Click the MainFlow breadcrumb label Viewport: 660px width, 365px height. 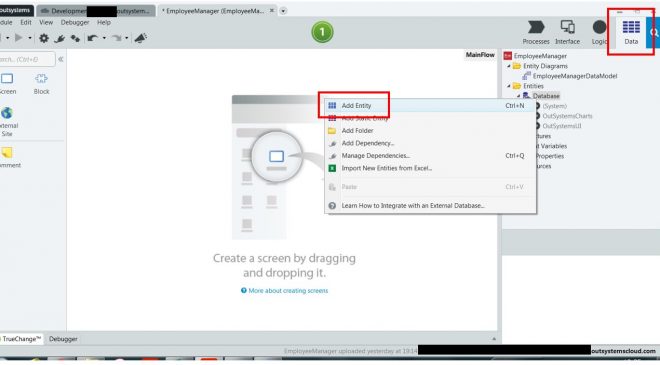tap(480, 55)
